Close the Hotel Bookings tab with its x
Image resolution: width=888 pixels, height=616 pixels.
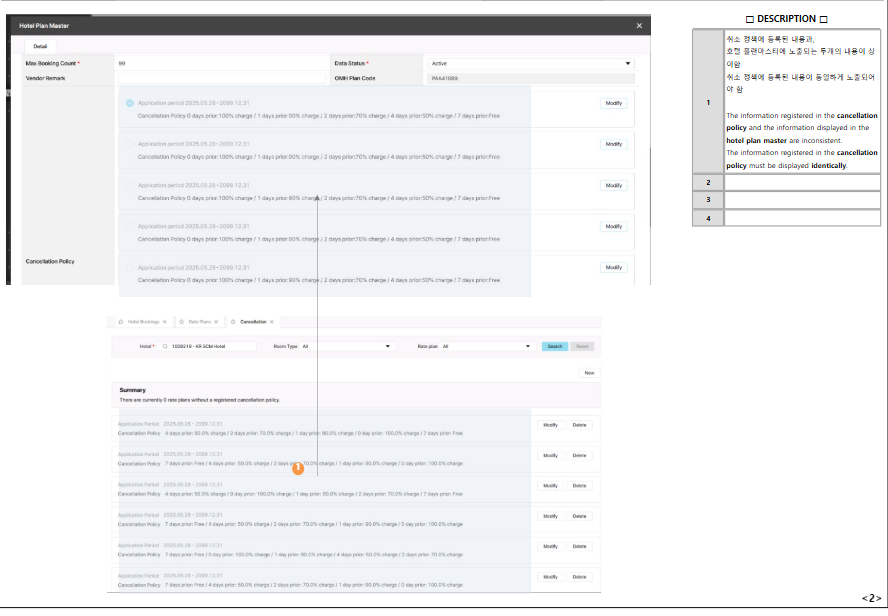pos(165,322)
